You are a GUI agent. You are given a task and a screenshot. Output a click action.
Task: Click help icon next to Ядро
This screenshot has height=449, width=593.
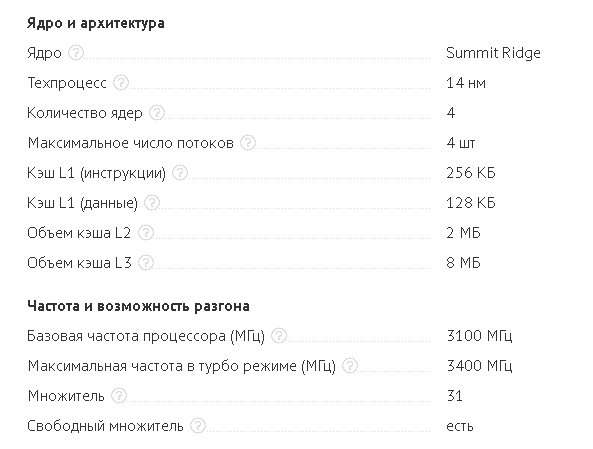point(76,53)
